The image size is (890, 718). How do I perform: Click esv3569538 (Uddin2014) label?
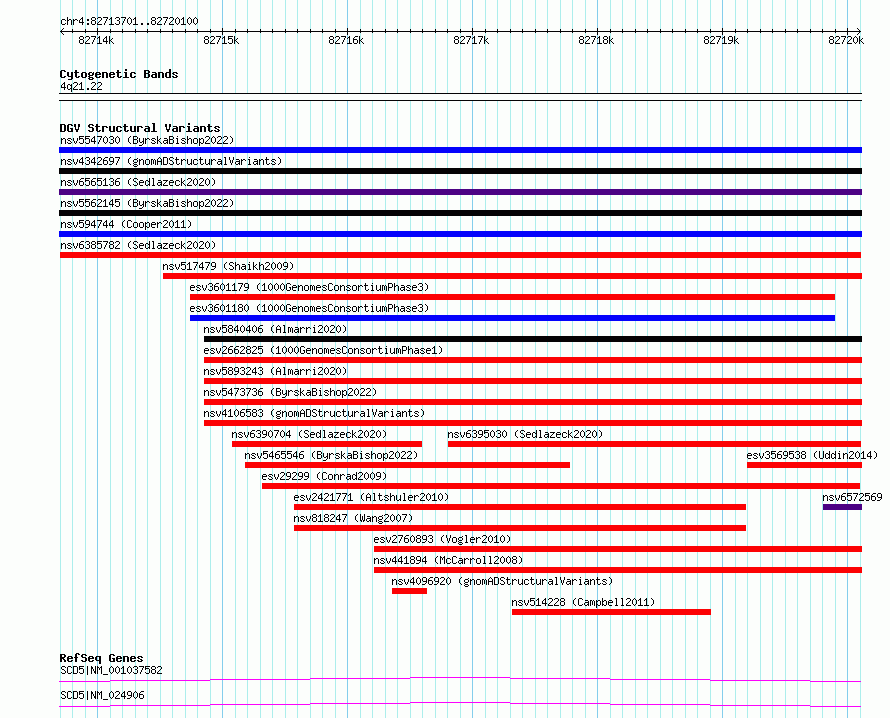tap(812, 455)
